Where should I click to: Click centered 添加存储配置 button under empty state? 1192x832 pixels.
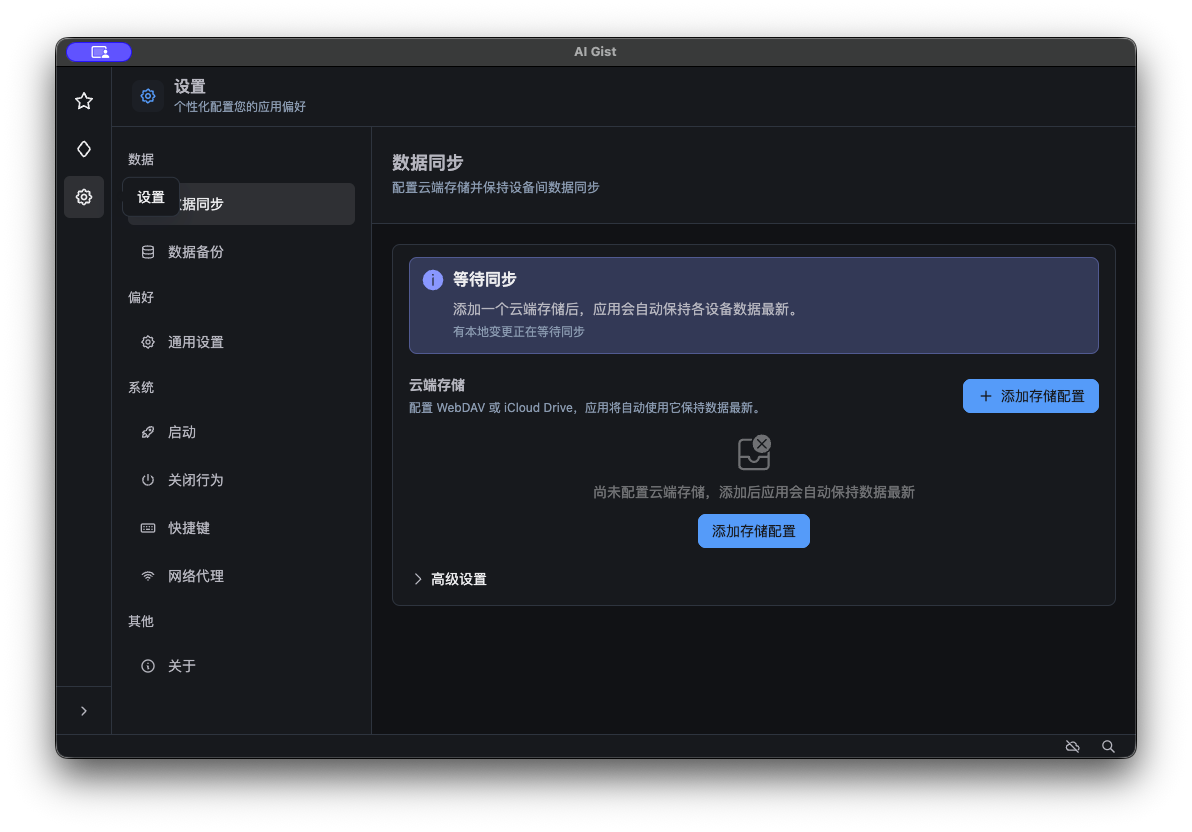(x=753, y=531)
